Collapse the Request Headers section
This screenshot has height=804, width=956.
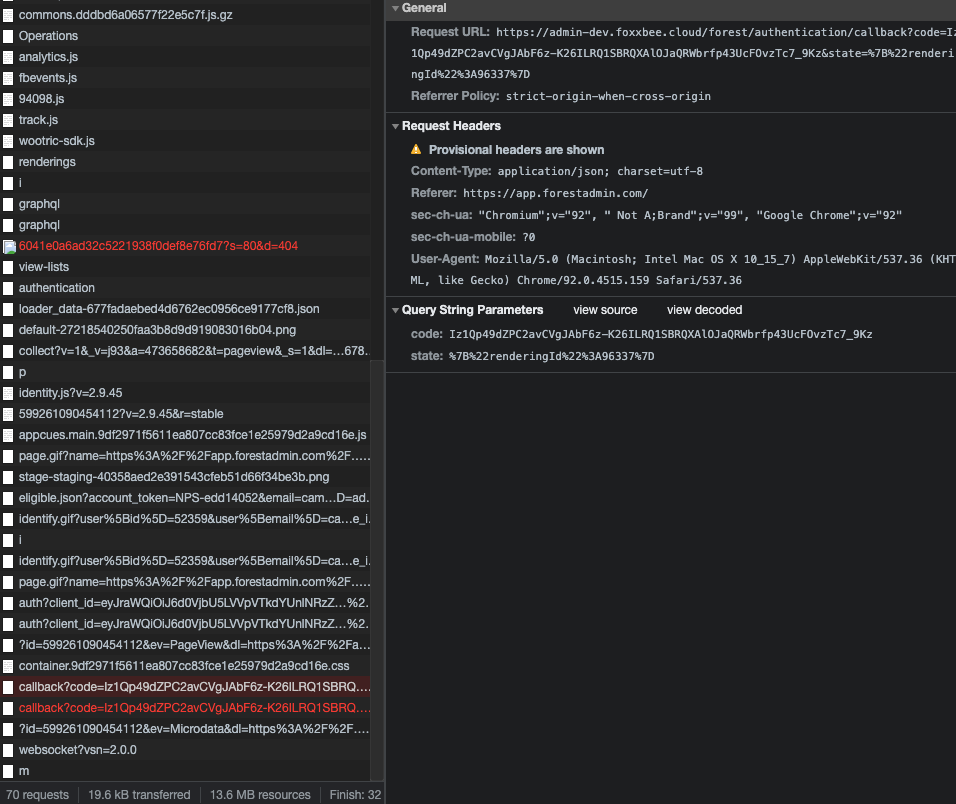coord(395,126)
